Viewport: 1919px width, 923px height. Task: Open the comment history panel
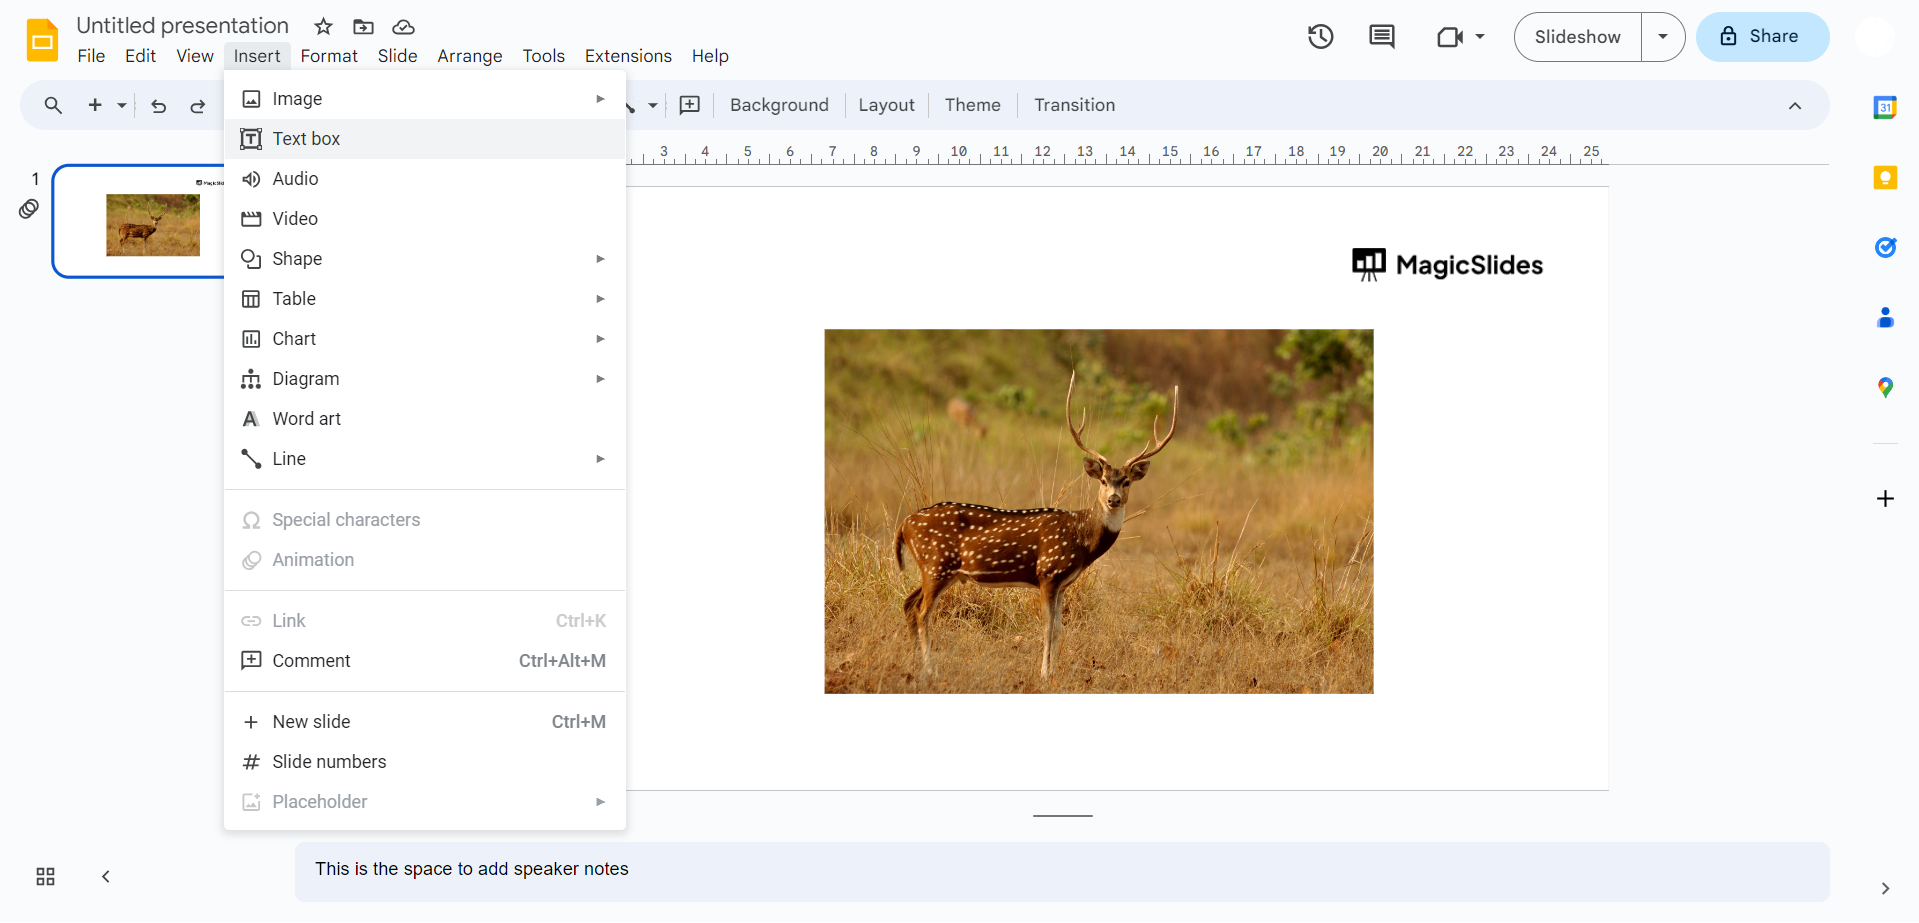coord(1381,36)
